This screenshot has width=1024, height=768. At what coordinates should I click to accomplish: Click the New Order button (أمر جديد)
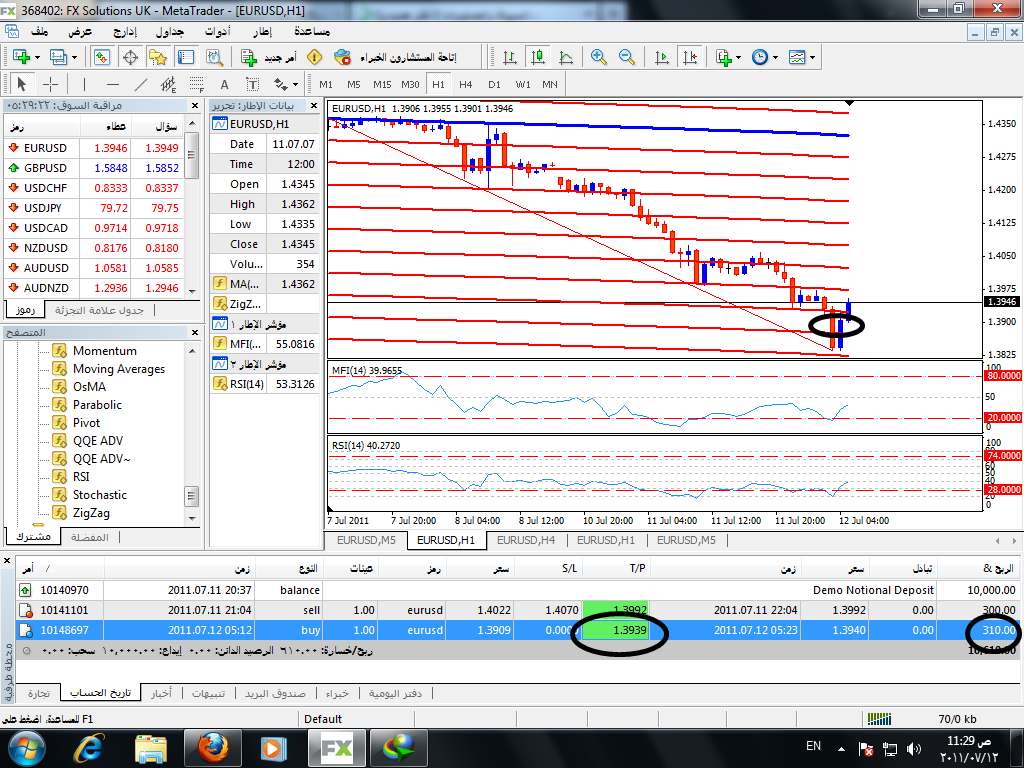coord(268,57)
